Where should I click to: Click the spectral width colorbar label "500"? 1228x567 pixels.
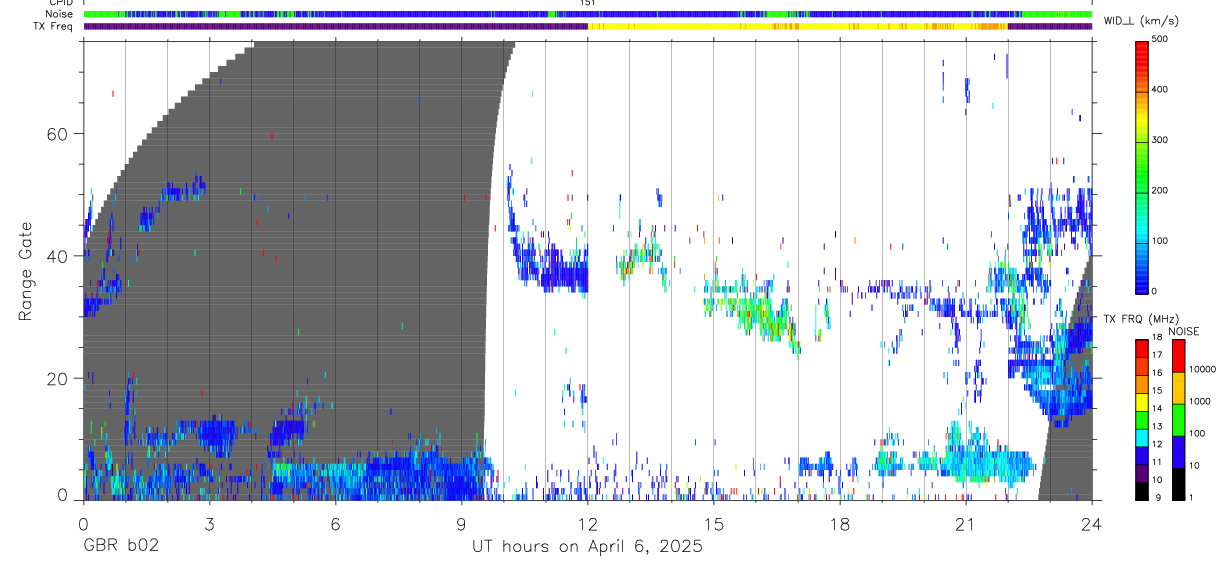pyautogui.click(x=1161, y=39)
